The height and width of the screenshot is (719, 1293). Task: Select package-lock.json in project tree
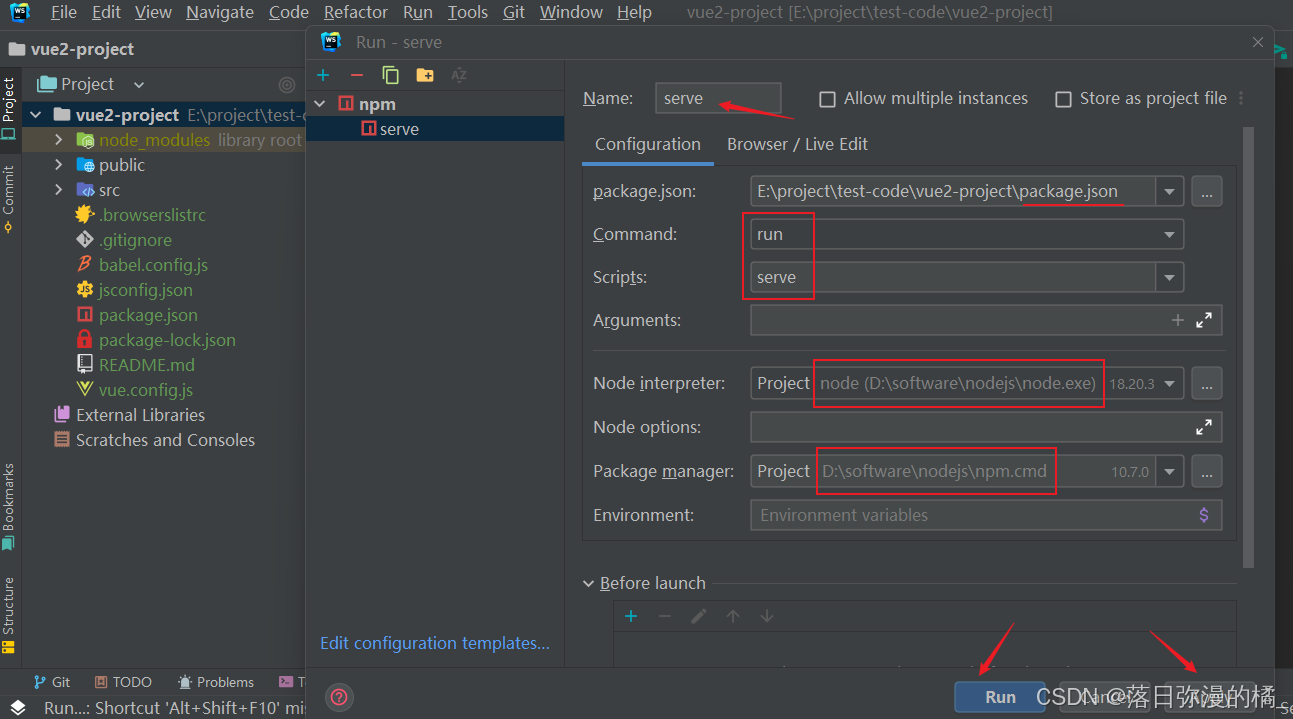pos(167,340)
